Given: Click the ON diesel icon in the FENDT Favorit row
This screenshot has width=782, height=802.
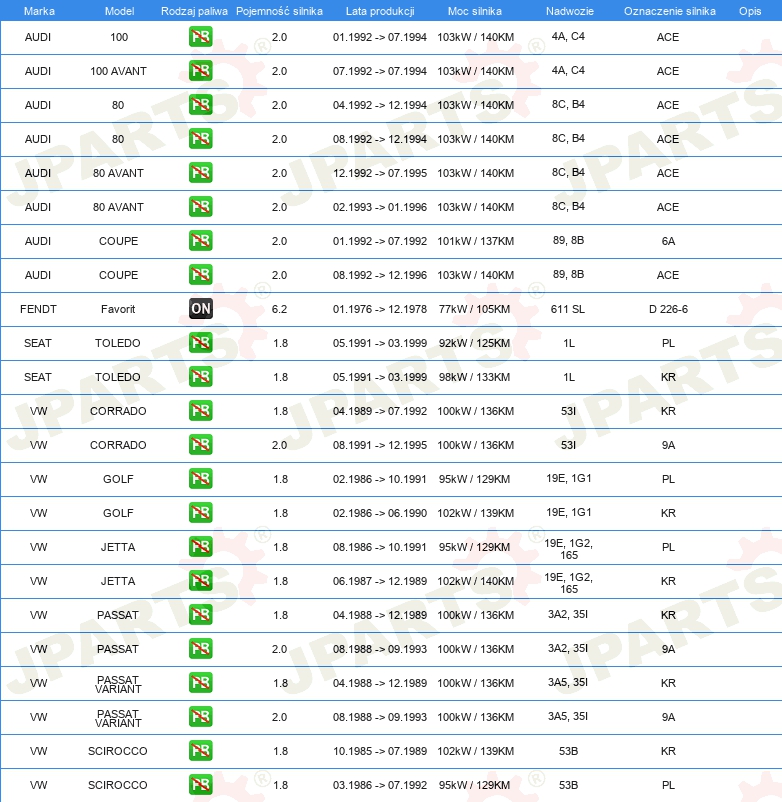Looking at the screenshot, I should pyautogui.click(x=200, y=308).
